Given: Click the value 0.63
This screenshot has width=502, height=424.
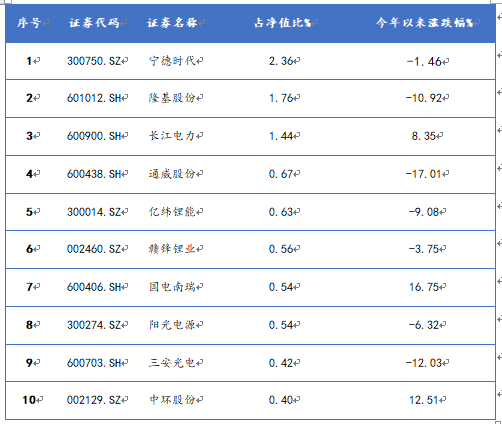Looking at the screenshot, I should pos(281,212).
